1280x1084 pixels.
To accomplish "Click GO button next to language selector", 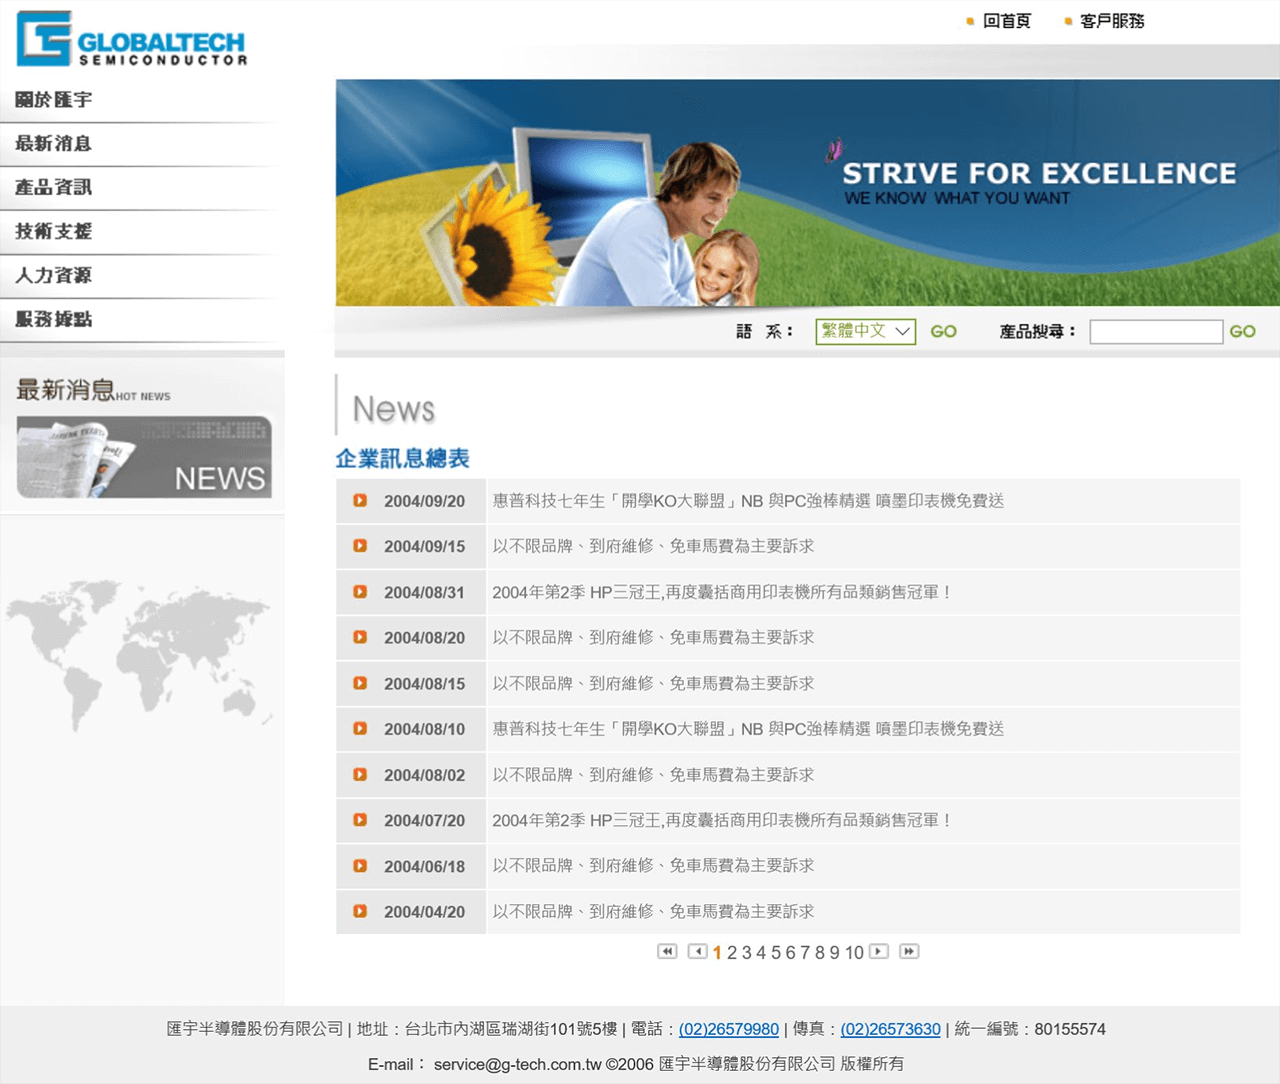I will coord(943,332).
